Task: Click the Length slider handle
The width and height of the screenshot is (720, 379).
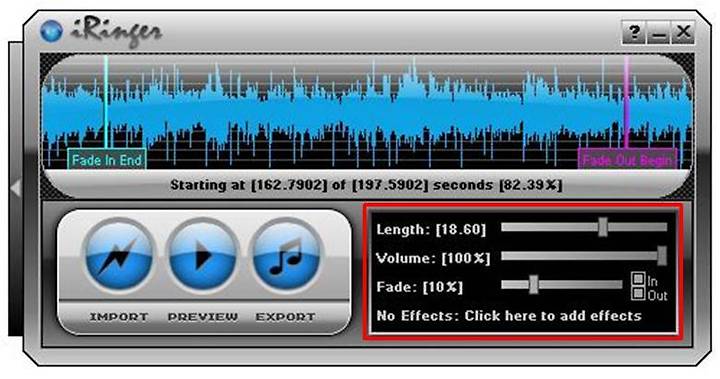Action: [x=603, y=227]
